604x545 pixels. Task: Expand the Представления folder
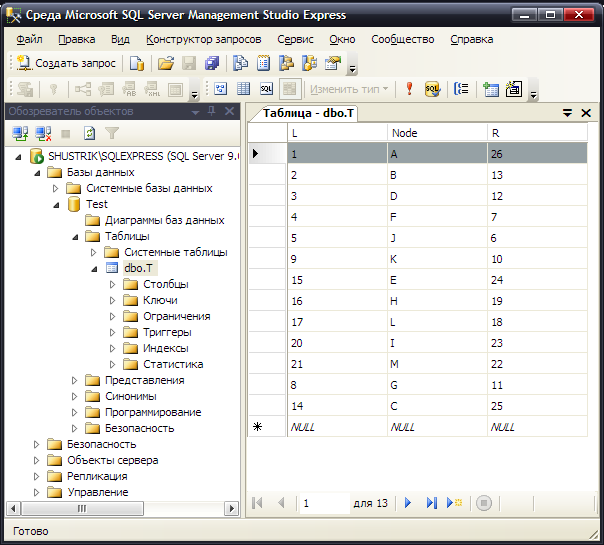[75, 381]
